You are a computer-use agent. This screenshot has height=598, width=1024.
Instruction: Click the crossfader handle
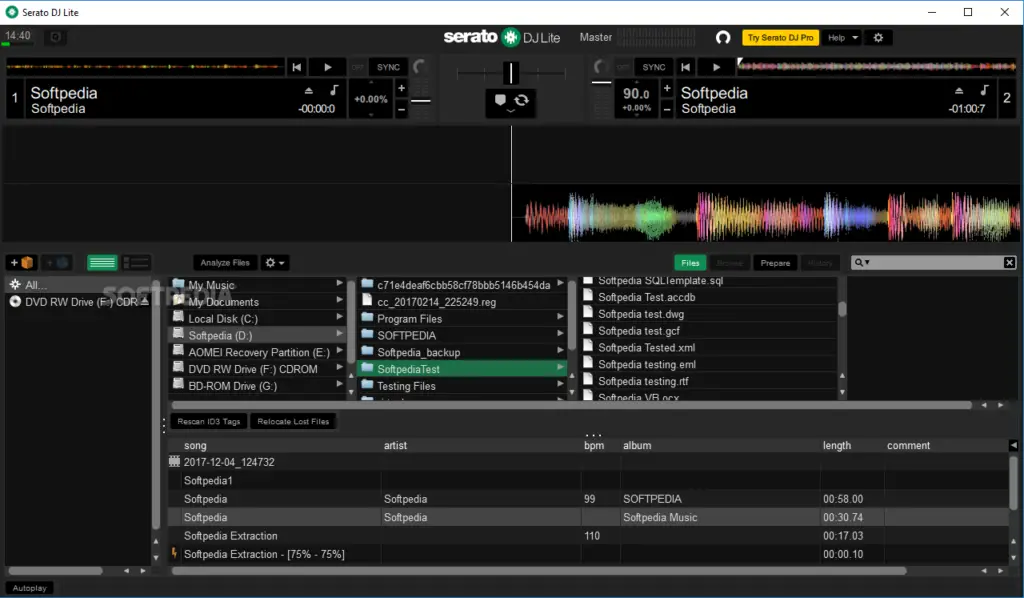click(x=511, y=72)
